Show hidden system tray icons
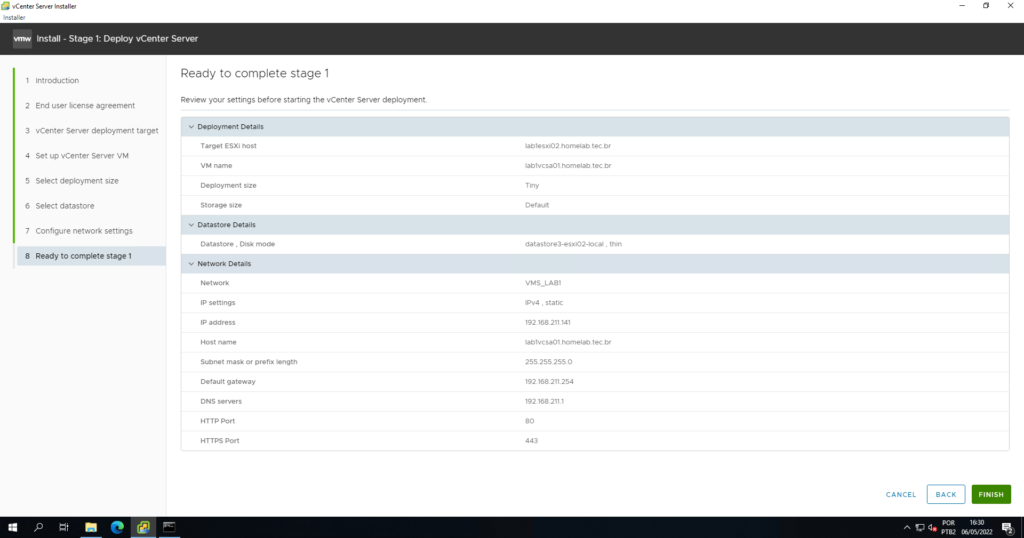This screenshot has width=1024, height=538. click(x=906, y=528)
